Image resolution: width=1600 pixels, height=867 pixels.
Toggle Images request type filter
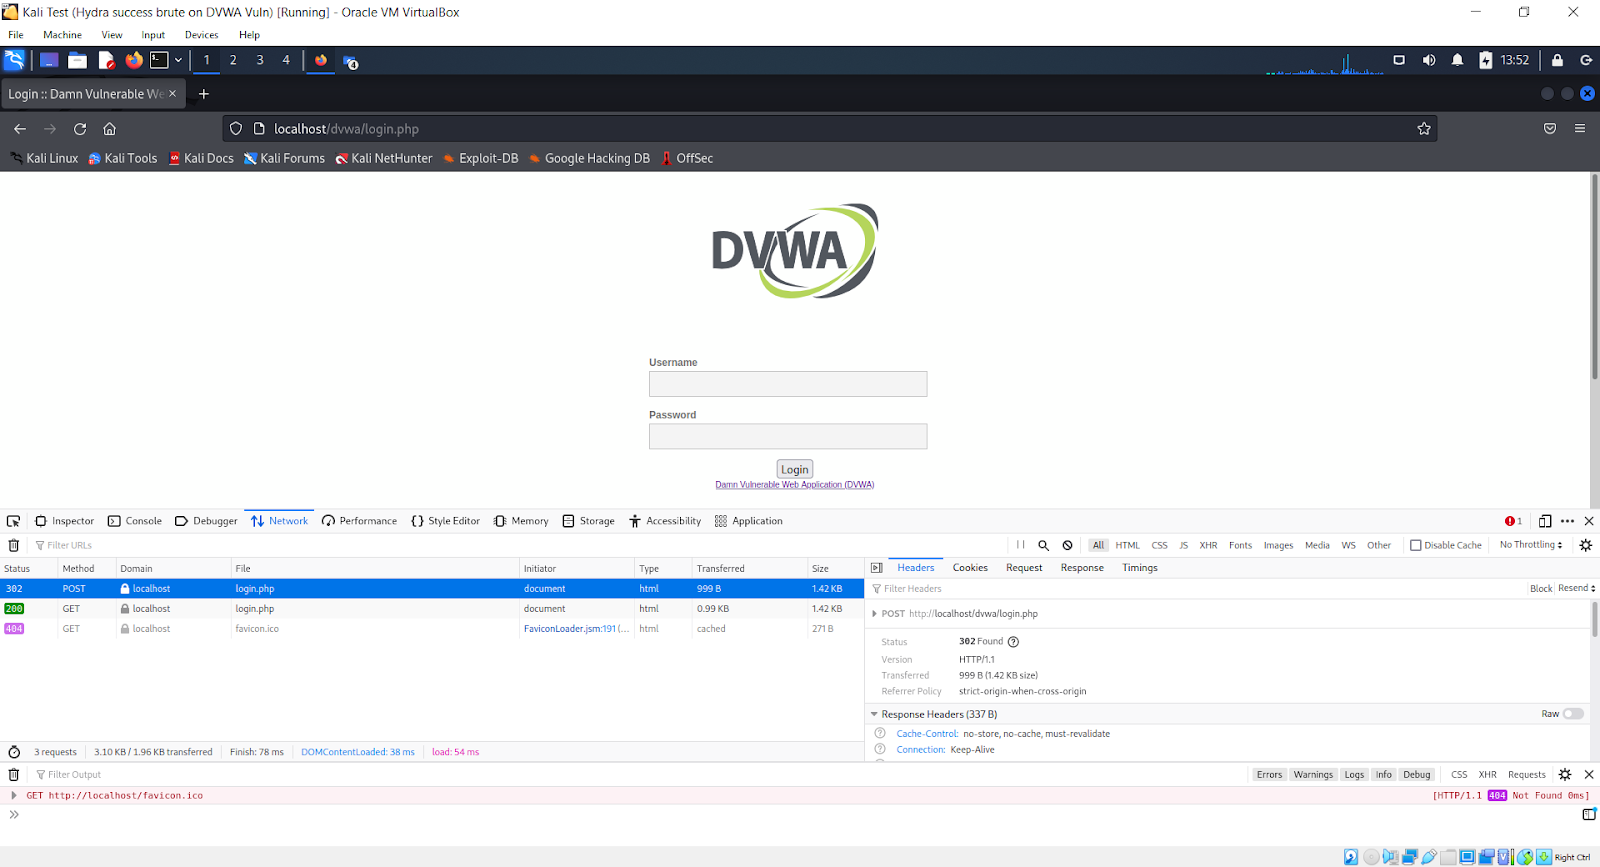click(x=1278, y=545)
